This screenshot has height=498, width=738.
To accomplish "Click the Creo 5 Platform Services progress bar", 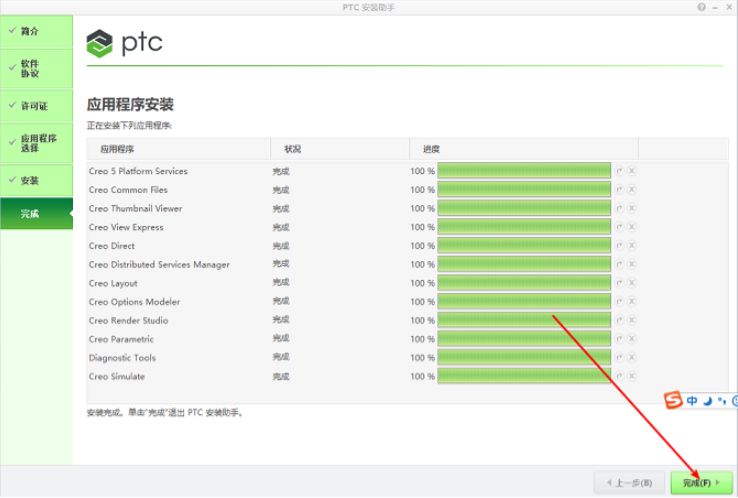I will click(x=524, y=170).
